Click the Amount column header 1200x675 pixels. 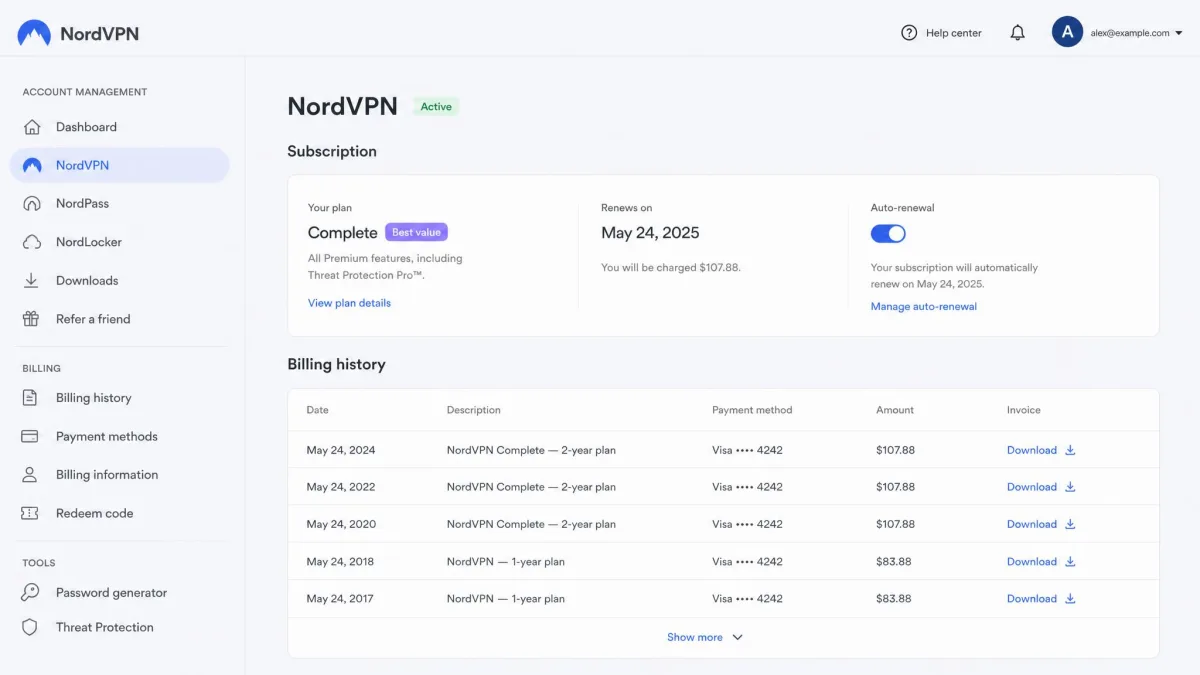(895, 410)
